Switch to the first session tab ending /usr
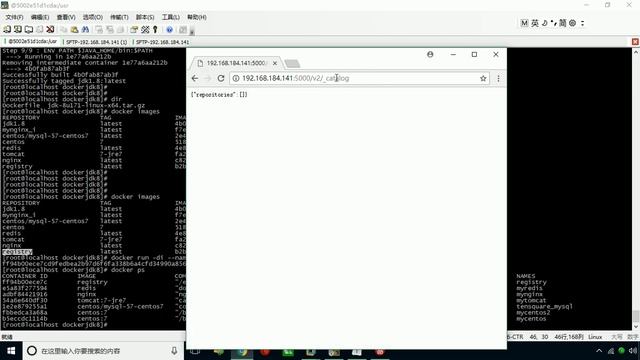640x360 pixels. coord(32,42)
